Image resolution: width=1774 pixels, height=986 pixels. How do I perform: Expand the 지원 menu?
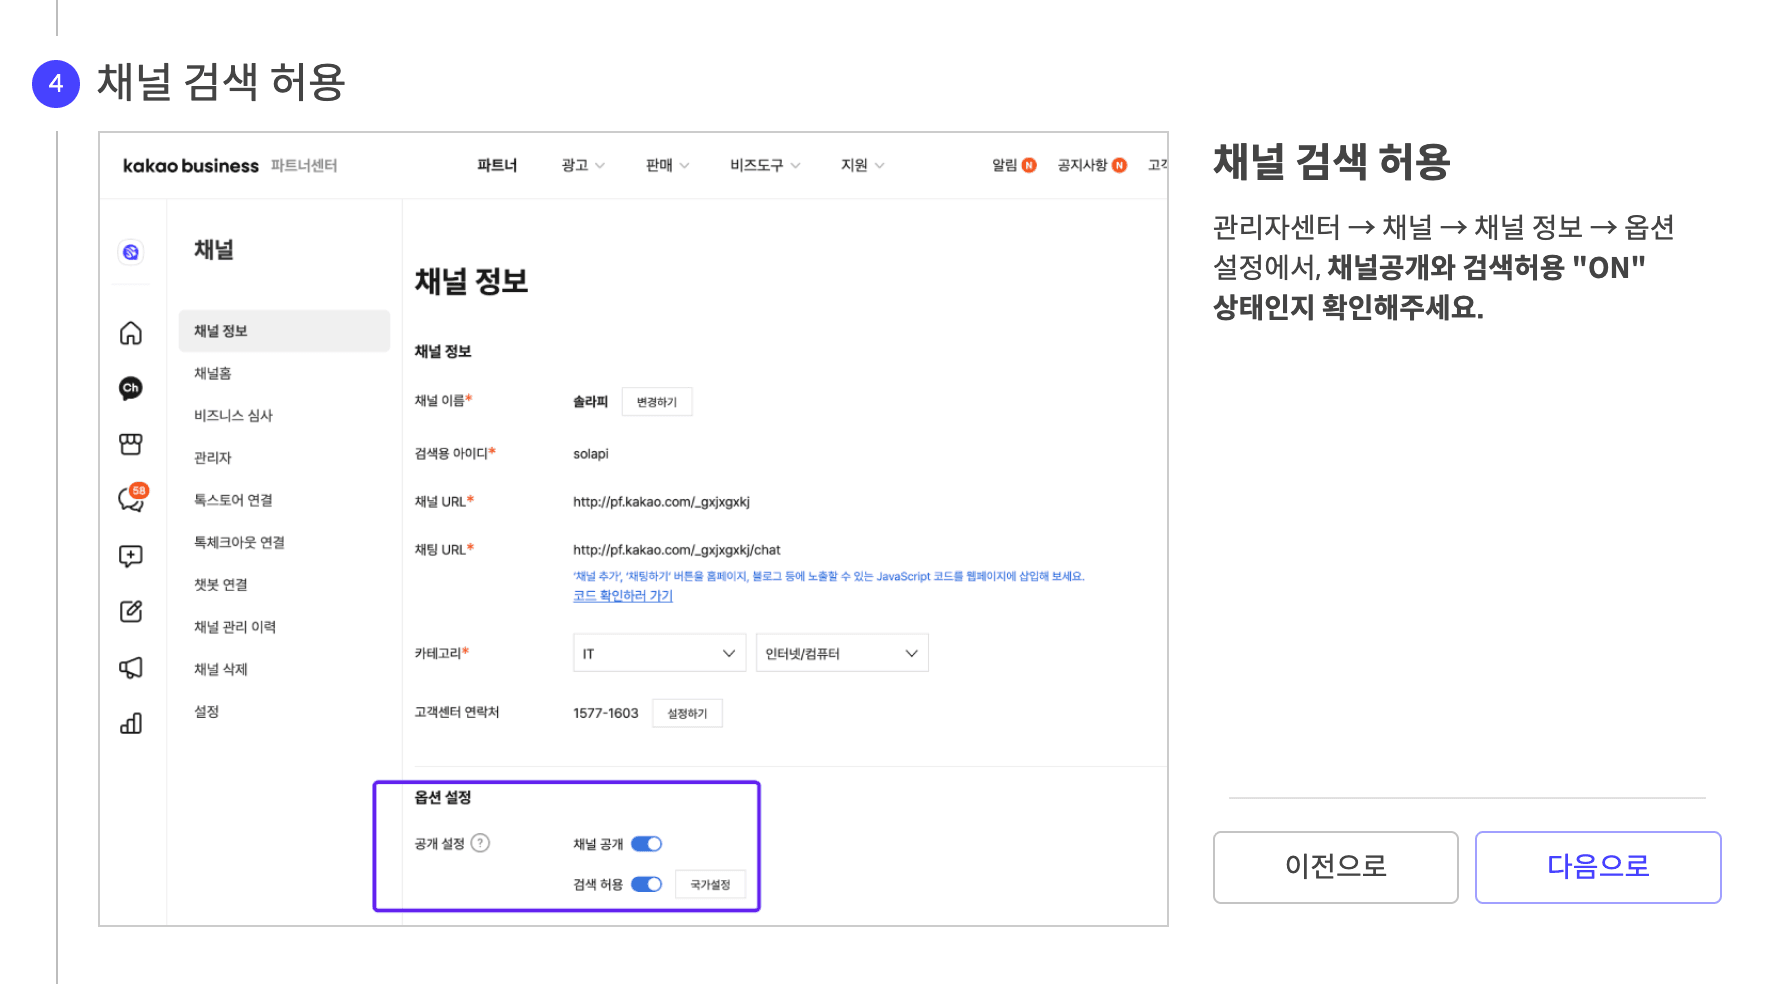[862, 165]
